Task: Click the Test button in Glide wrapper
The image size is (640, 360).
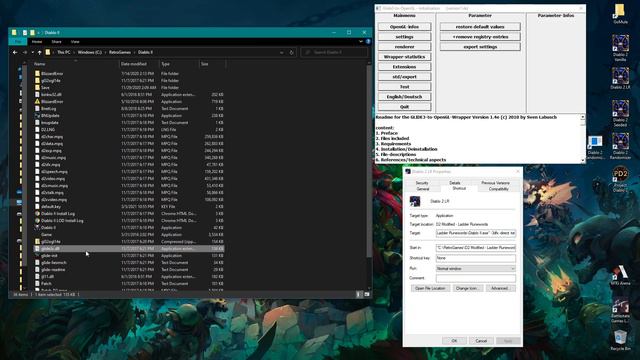Action: click(x=404, y=87)
